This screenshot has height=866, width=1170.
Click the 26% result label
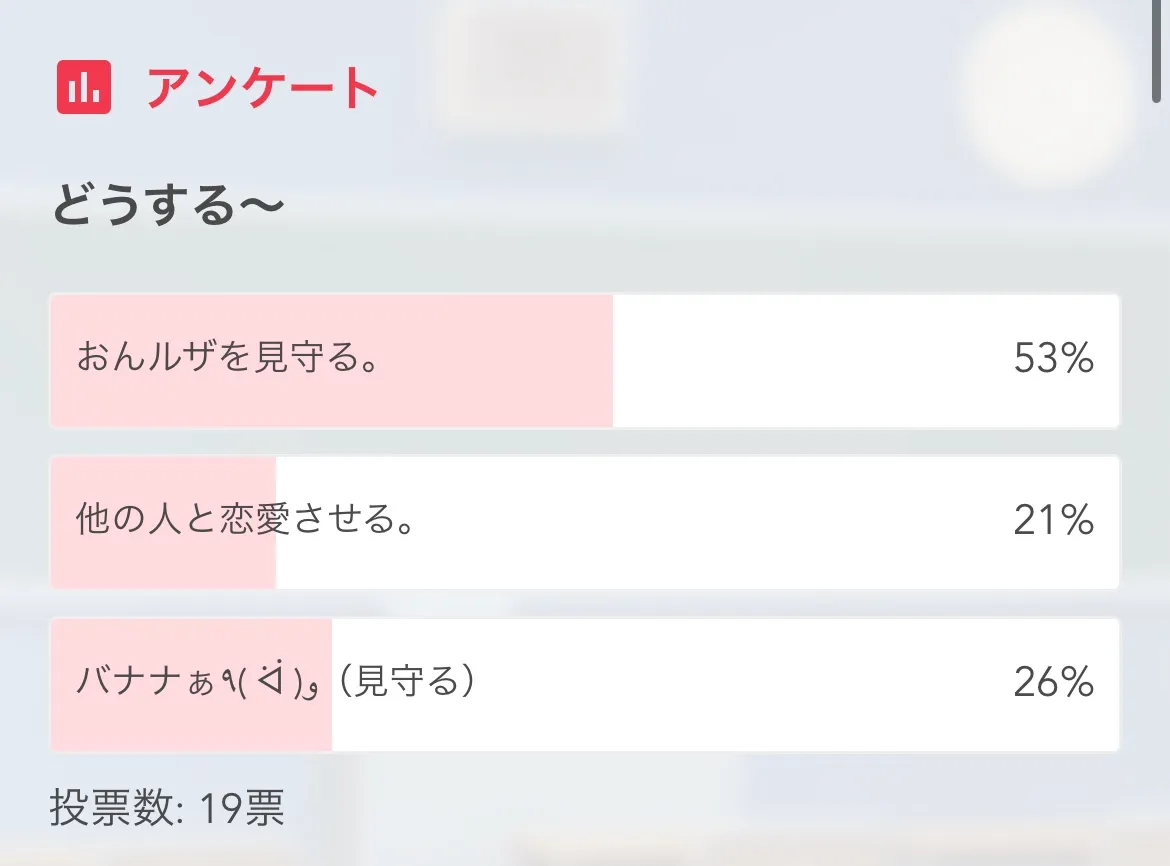1053,682
